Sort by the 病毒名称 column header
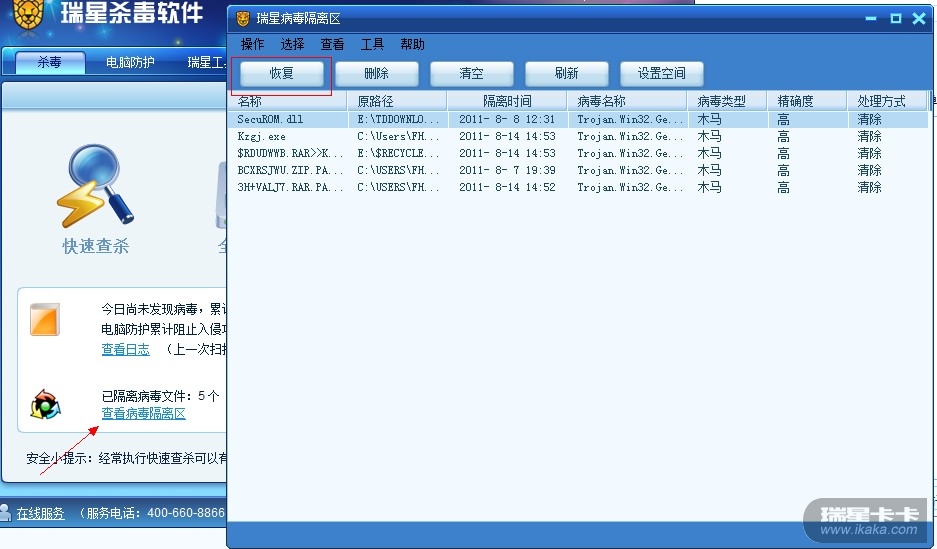 627,101
